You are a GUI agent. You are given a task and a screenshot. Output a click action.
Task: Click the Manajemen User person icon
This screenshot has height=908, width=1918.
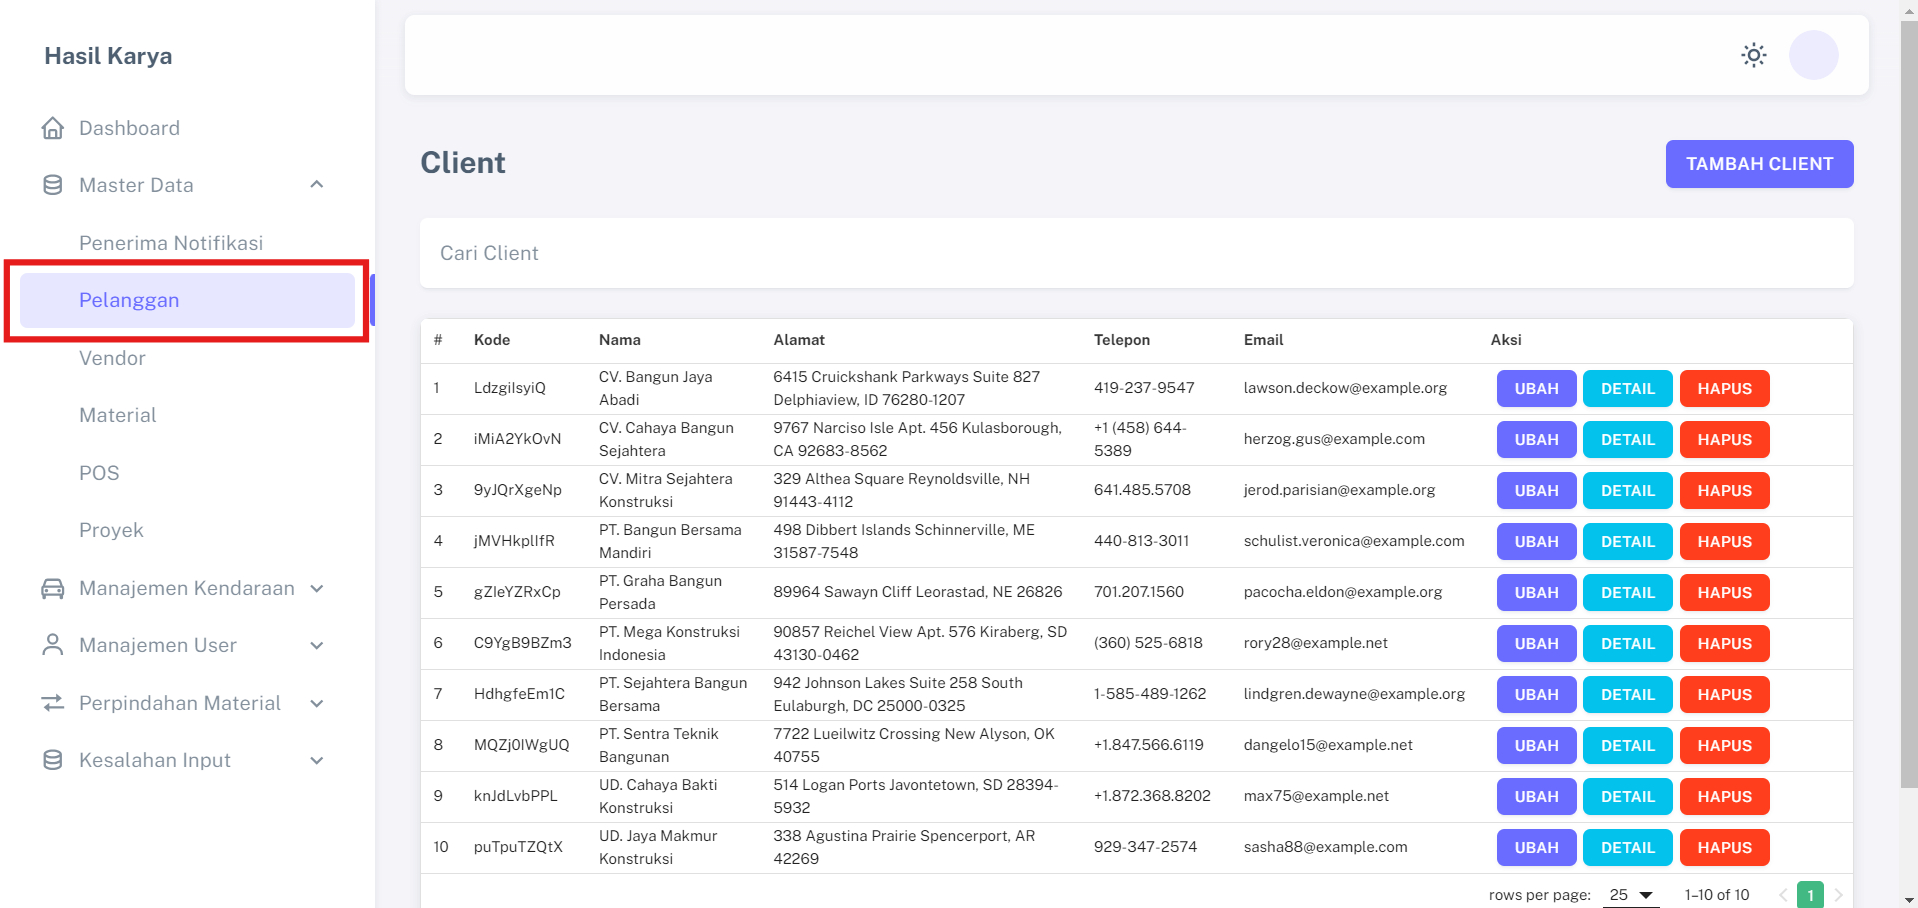(x=53, y=645)
